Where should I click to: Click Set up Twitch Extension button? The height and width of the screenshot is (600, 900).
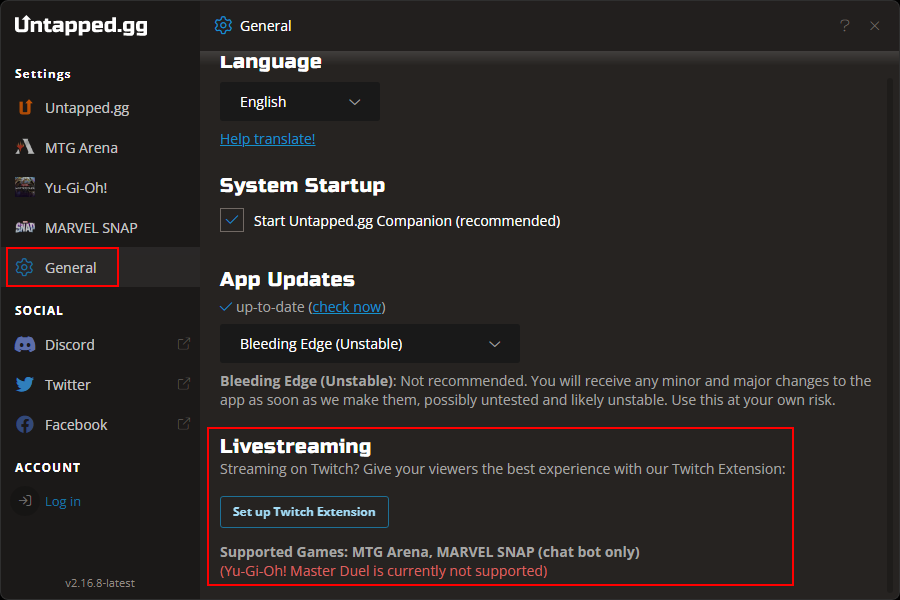point(304,512)
